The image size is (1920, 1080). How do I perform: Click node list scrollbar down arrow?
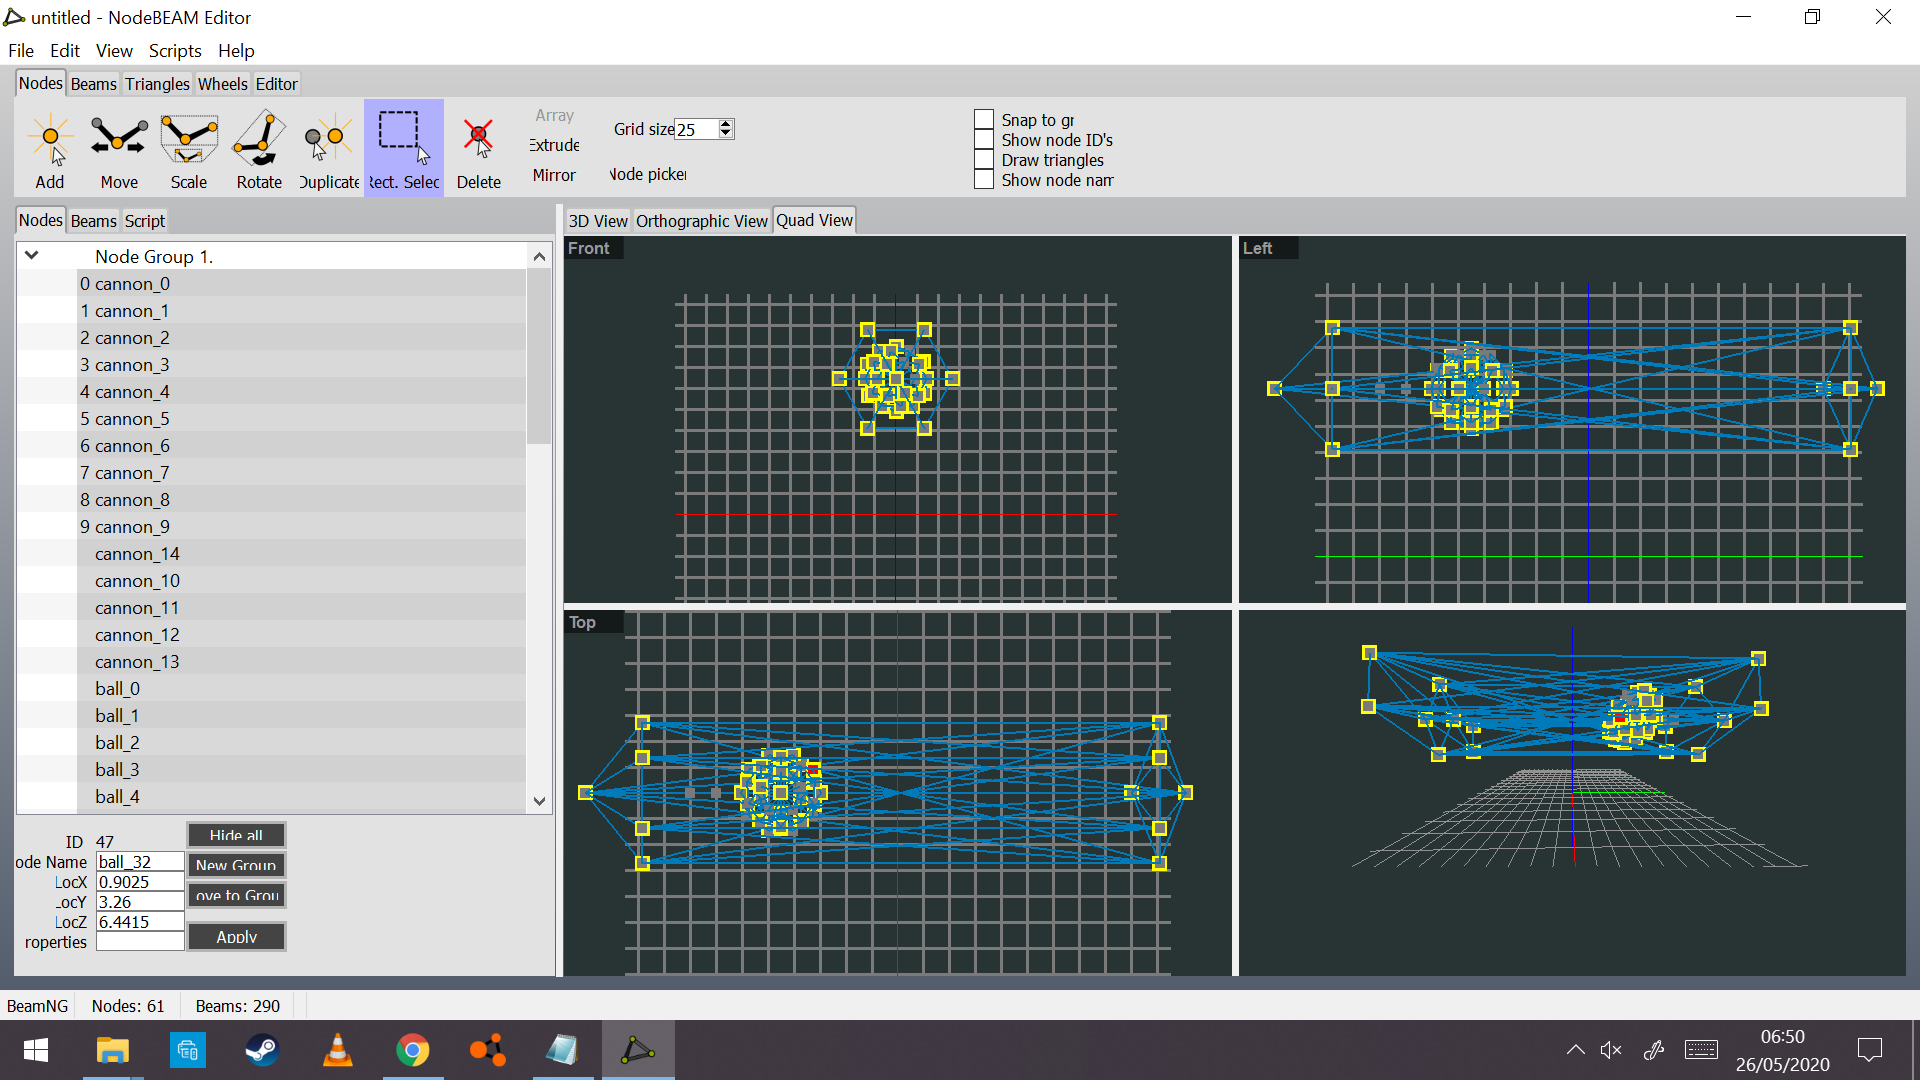click(x=540, y=801)
